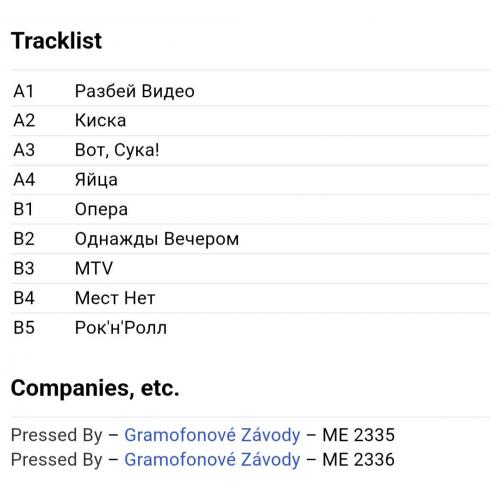Click the B3 position label
Image resolution: width=500 pixels, height=500 pixels.
(24, 269)
